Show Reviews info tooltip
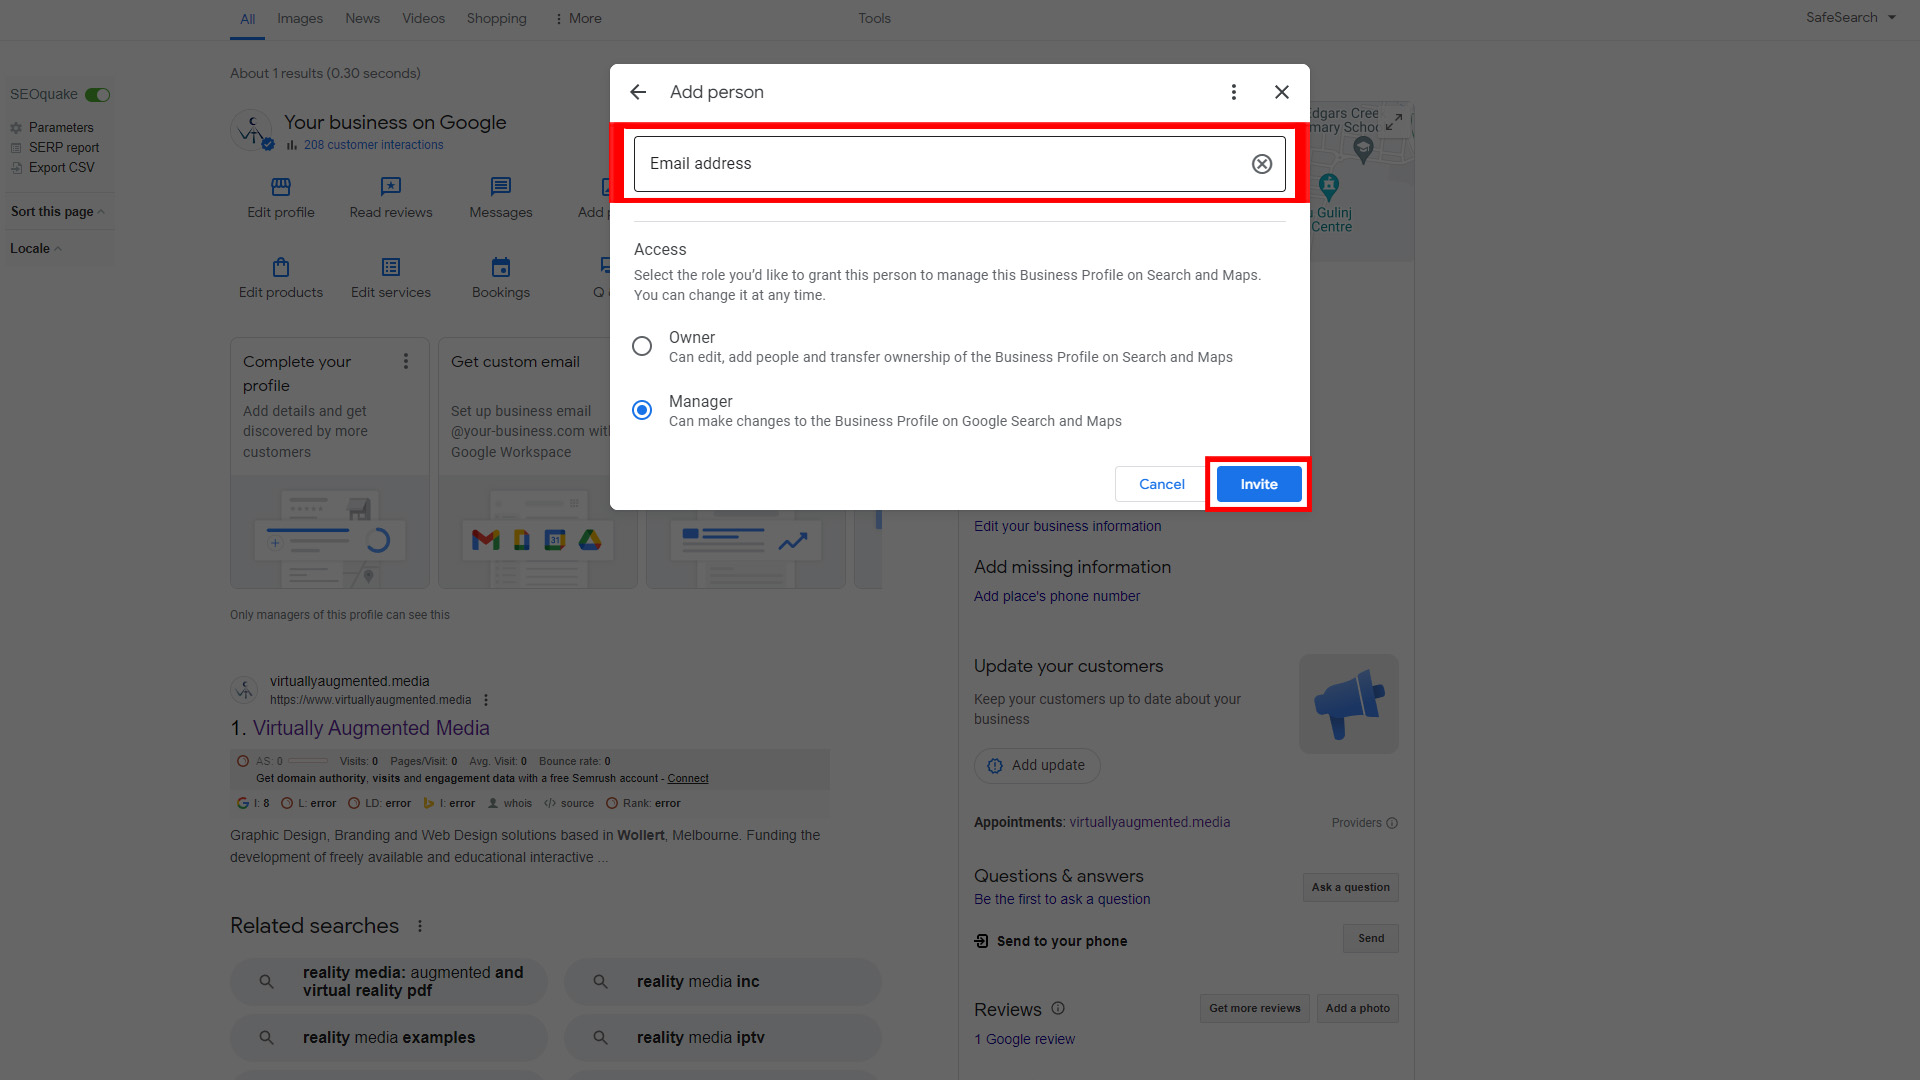 pos(1058,1008)
